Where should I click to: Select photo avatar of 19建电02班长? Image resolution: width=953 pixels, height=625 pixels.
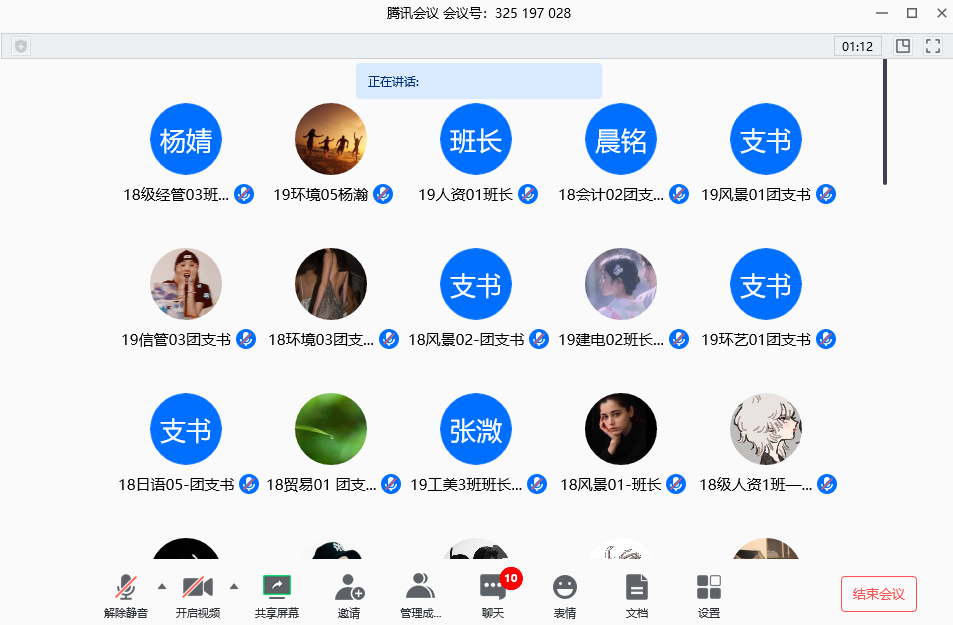621,284
